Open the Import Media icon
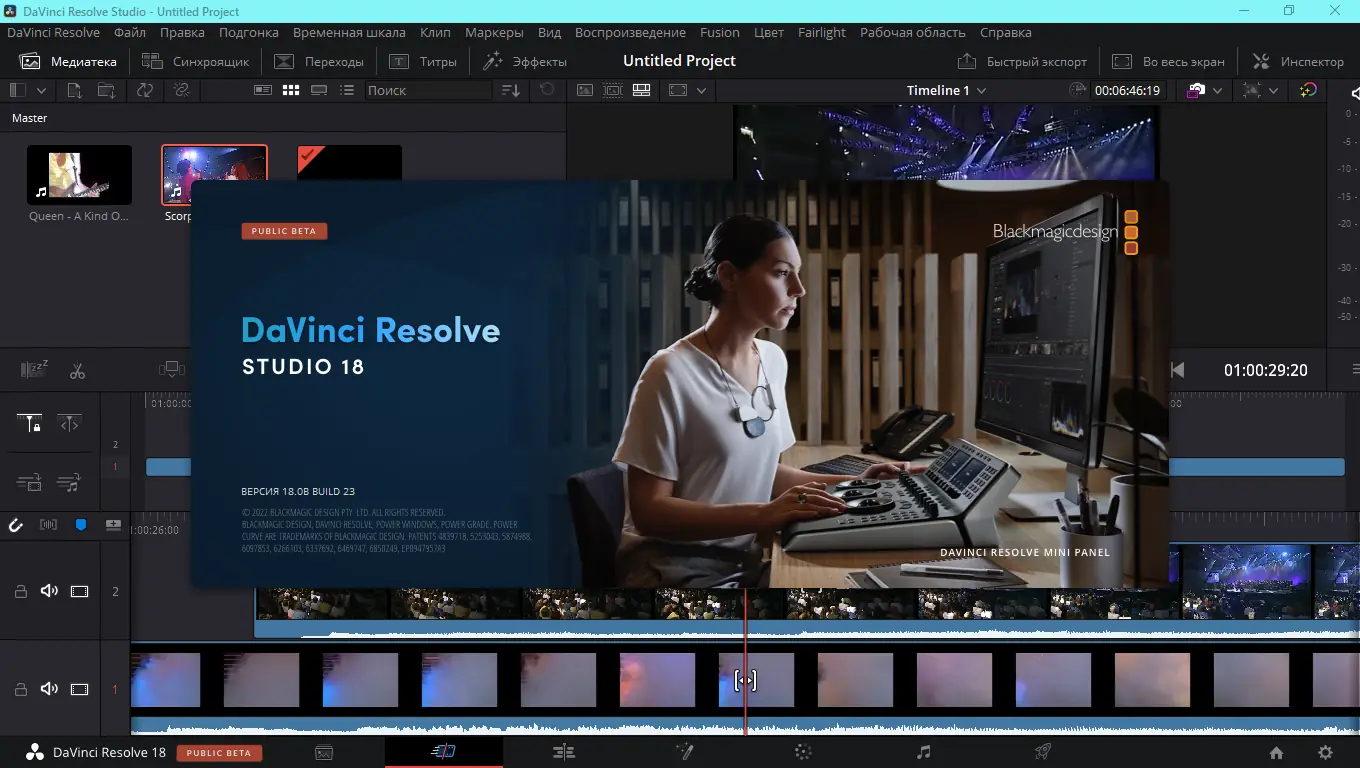Screen dimensions: 1360x768 tap(74, 90)
